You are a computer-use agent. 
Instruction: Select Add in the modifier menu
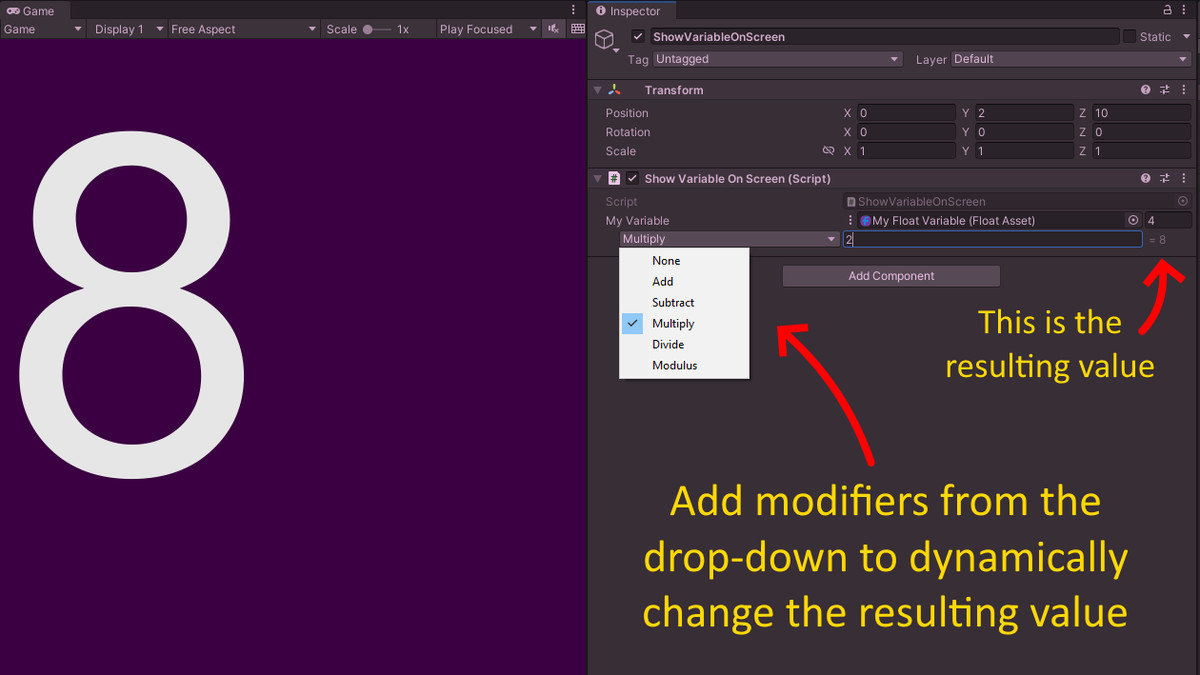(x=684, y=282)
